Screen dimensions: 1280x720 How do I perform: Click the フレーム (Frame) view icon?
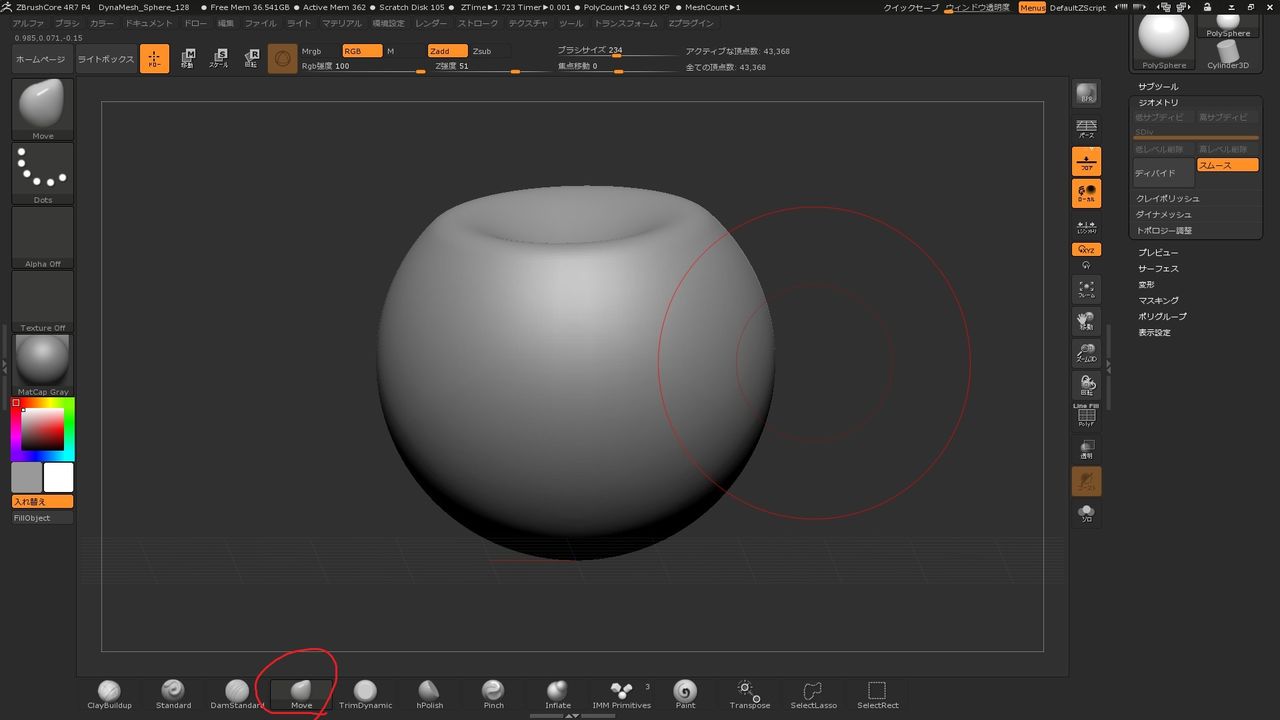point(1086,289)
